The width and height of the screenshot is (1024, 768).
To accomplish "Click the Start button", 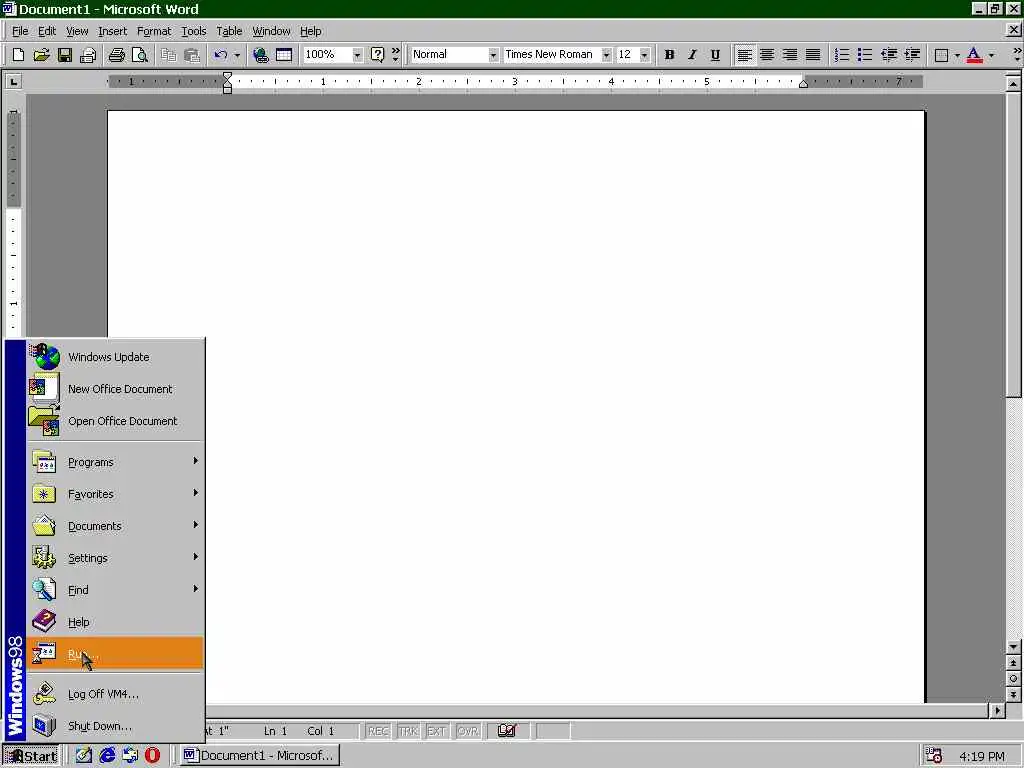I will point(31,756).
